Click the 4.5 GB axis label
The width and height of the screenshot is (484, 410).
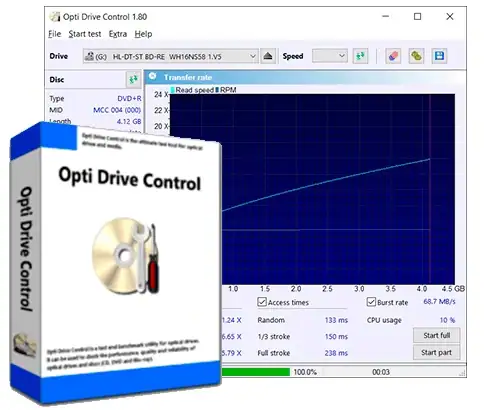pos(453,289)
